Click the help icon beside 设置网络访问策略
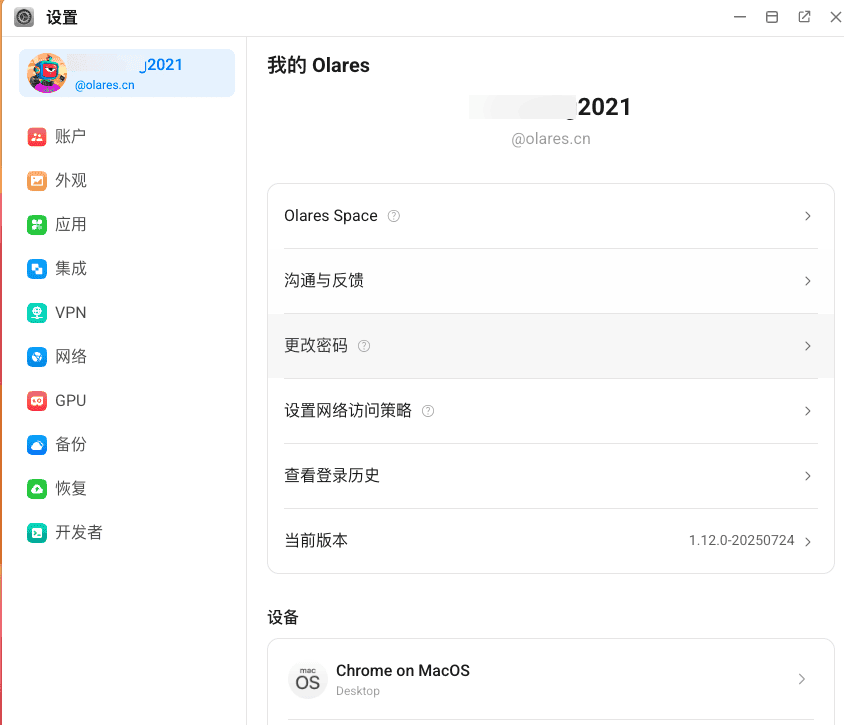The height and width of the screenshot is (725, 844). (428, 411)
